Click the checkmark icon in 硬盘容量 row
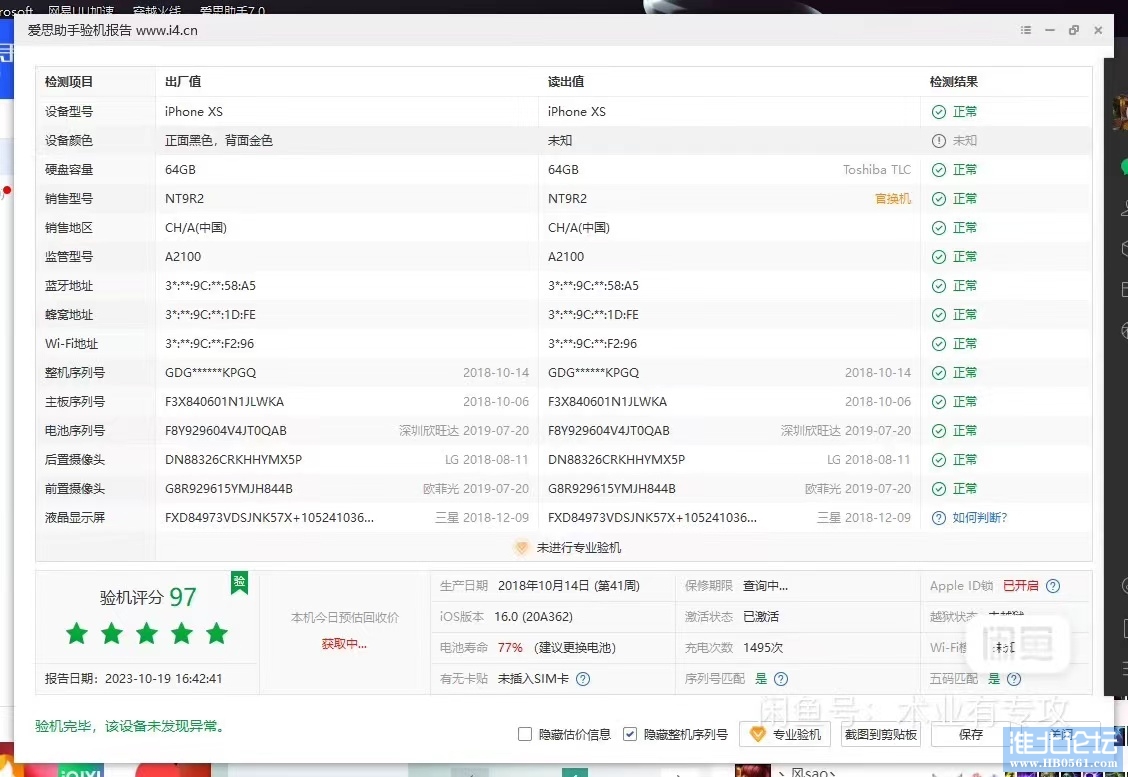Screen dimensions: 1128x777 tap(939, 170)
